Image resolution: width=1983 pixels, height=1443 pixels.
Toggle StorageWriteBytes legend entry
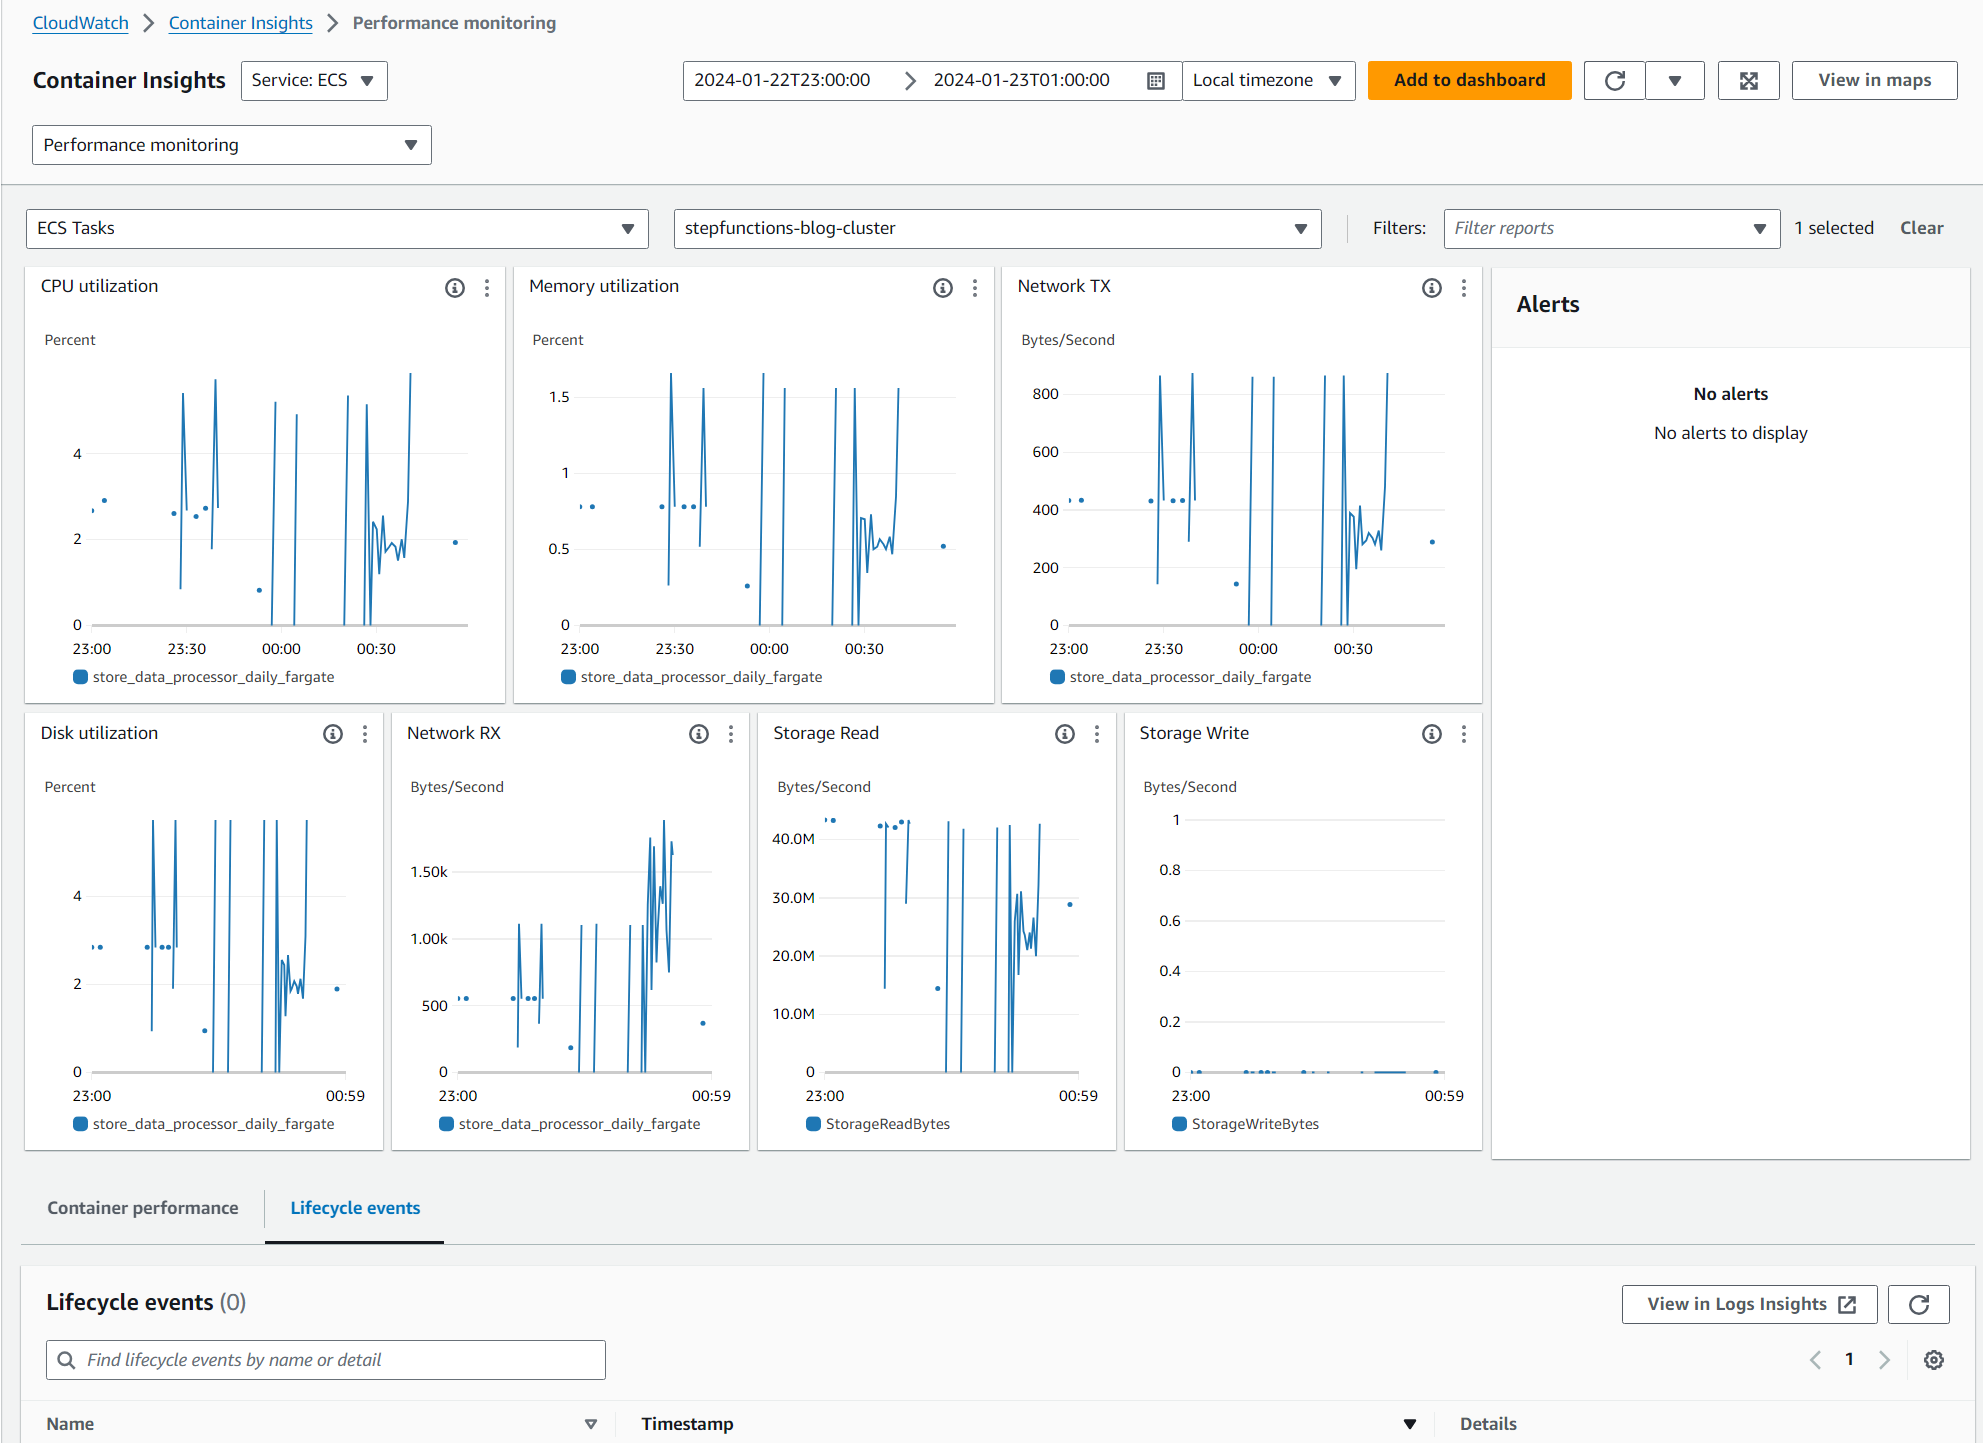[1254, 1124]
